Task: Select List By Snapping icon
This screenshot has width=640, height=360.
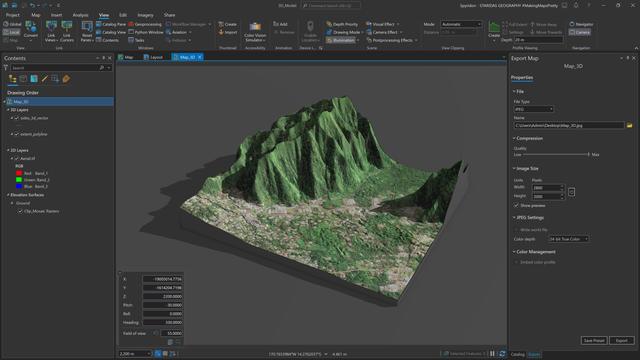Action: pyautogui.click(x=55, y=79)
